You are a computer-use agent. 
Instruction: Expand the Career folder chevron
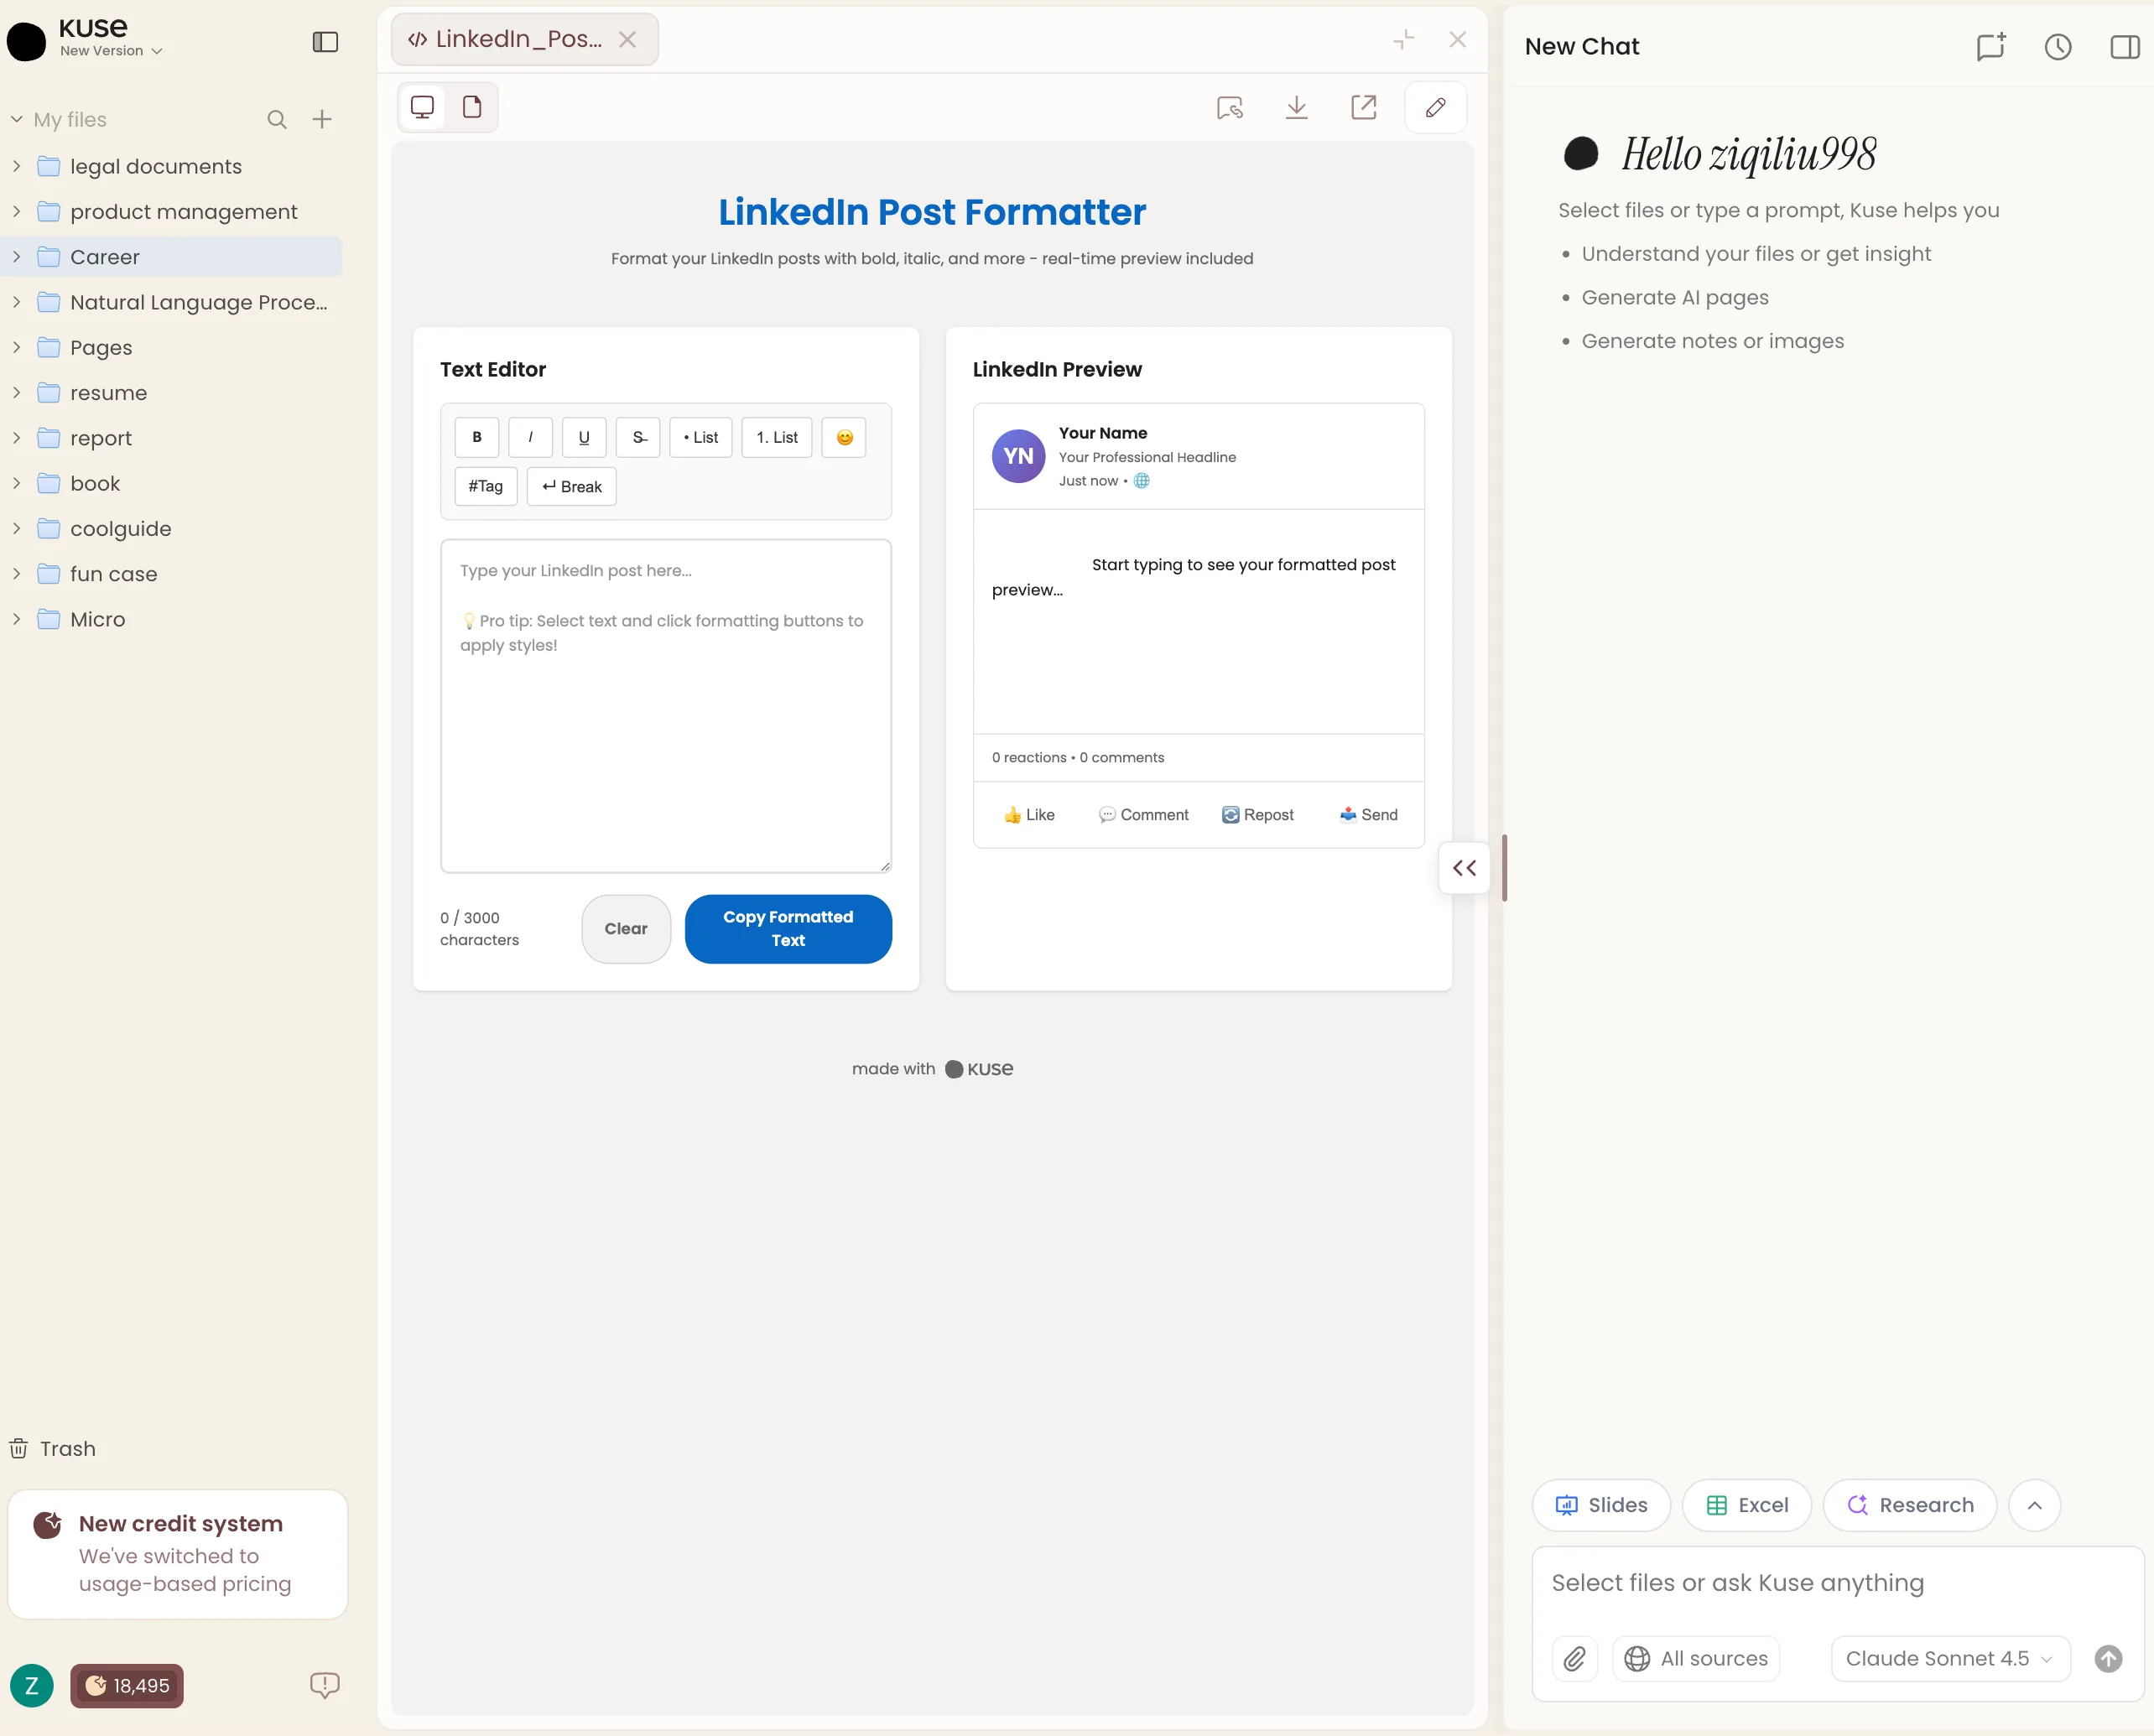(x=17, y=257)
